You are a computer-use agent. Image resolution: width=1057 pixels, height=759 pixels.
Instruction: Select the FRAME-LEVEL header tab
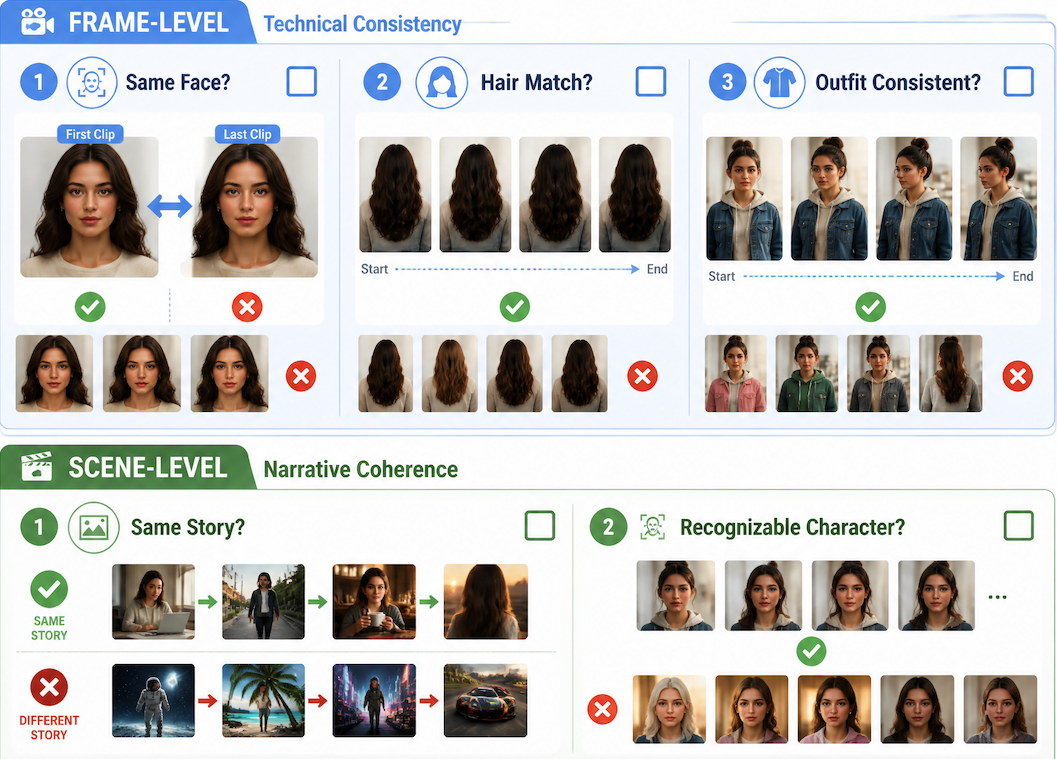pos(128,22)
